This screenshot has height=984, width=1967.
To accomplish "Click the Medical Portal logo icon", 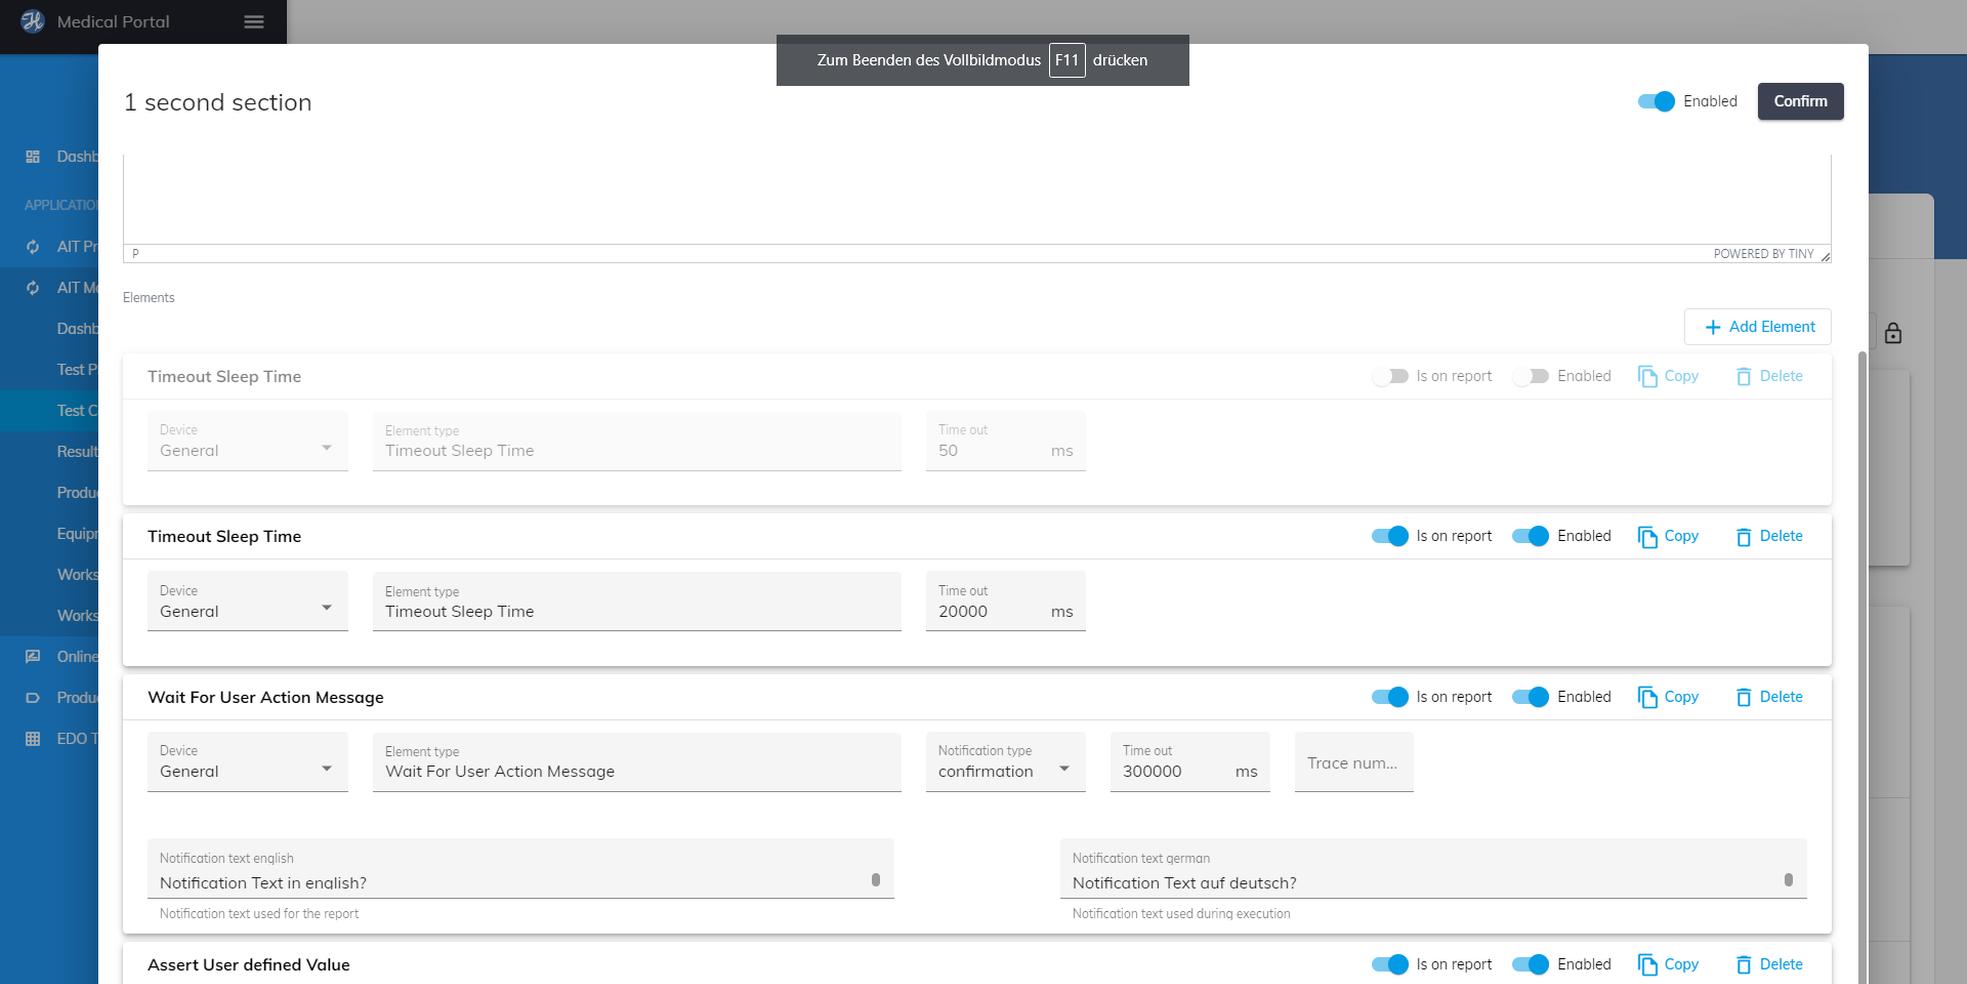I will coord(33,21).
